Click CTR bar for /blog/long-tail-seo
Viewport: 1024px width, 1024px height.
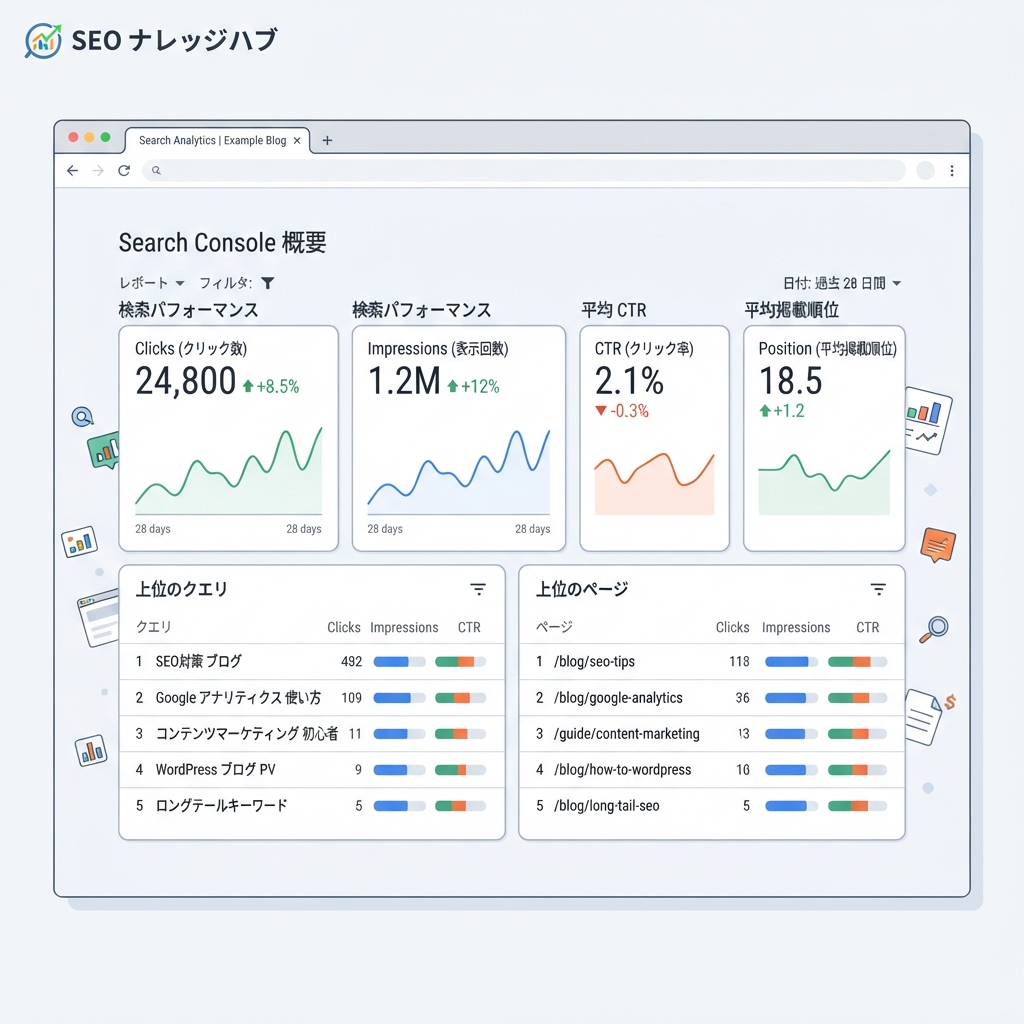857,806
